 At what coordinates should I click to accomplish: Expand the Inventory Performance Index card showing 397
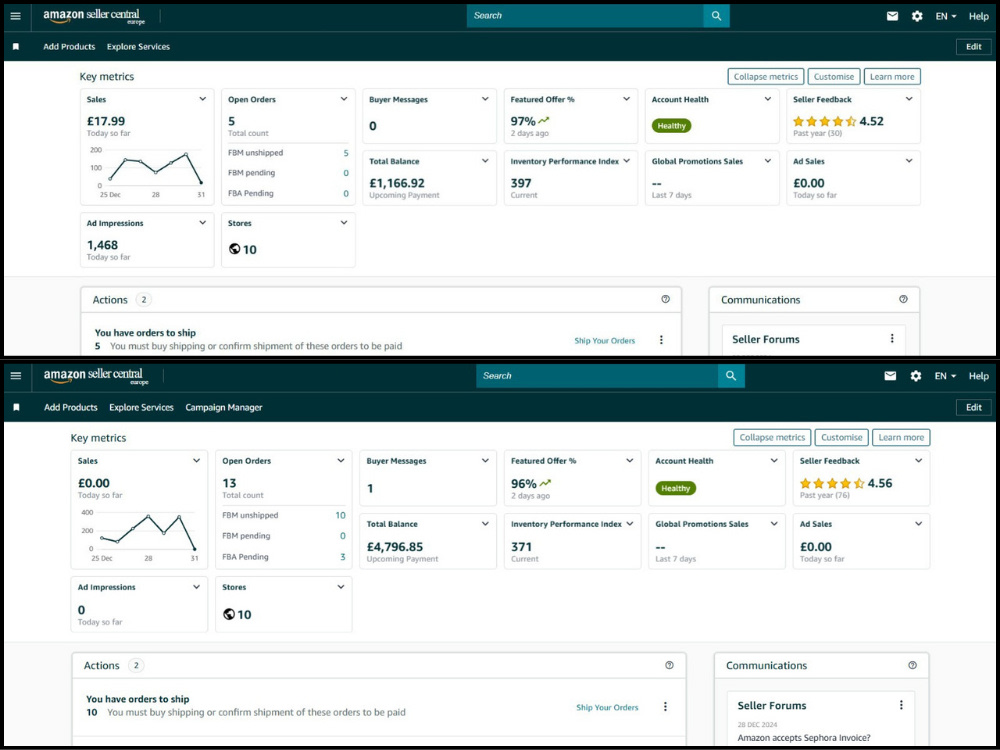coord(626,161)
